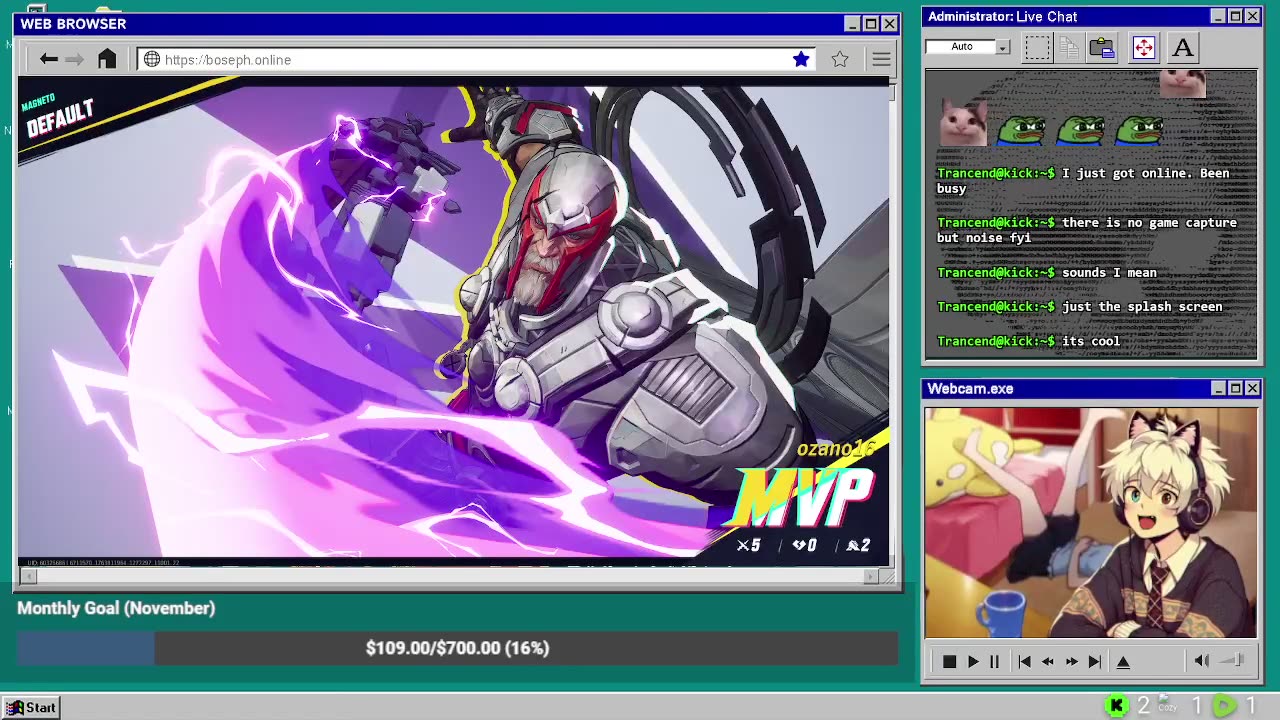Go back with the browser's left arrow

[x=48, y=60]
